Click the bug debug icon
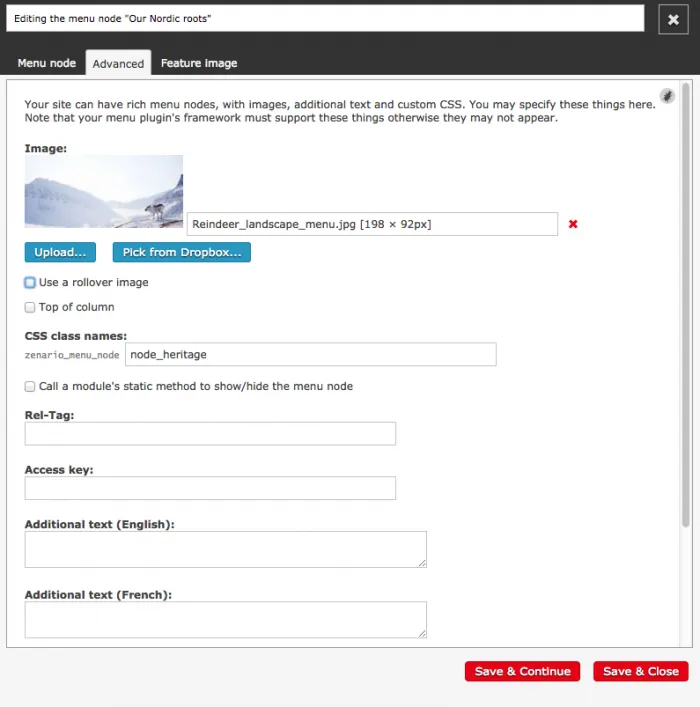 tap(667, 96)
